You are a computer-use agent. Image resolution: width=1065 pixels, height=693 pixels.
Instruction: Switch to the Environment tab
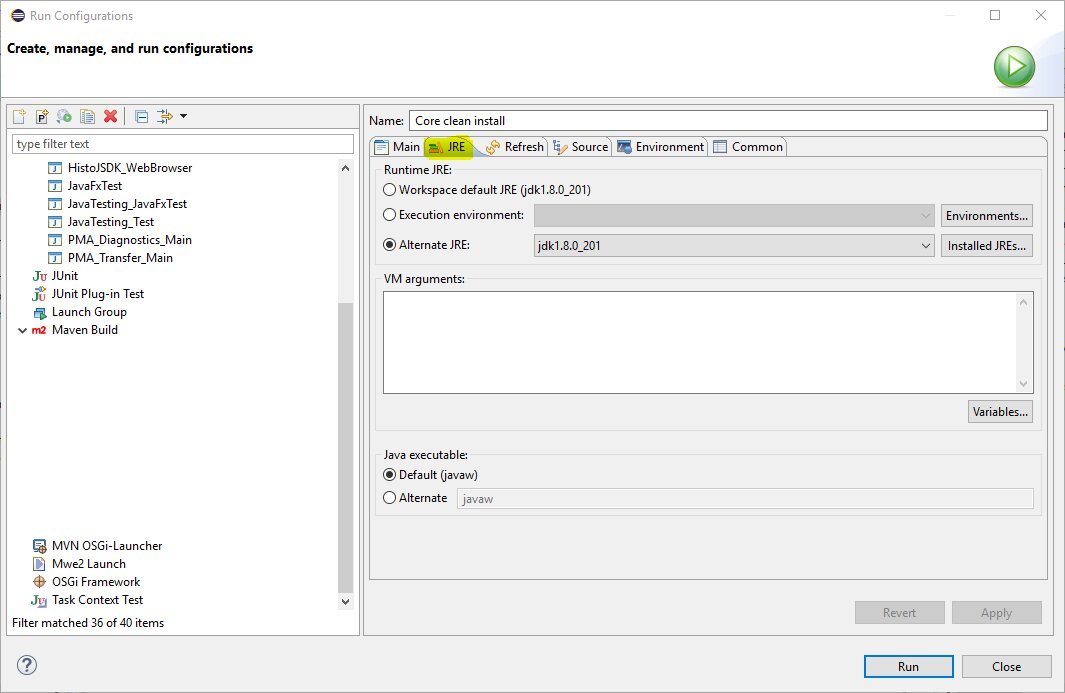660,147
